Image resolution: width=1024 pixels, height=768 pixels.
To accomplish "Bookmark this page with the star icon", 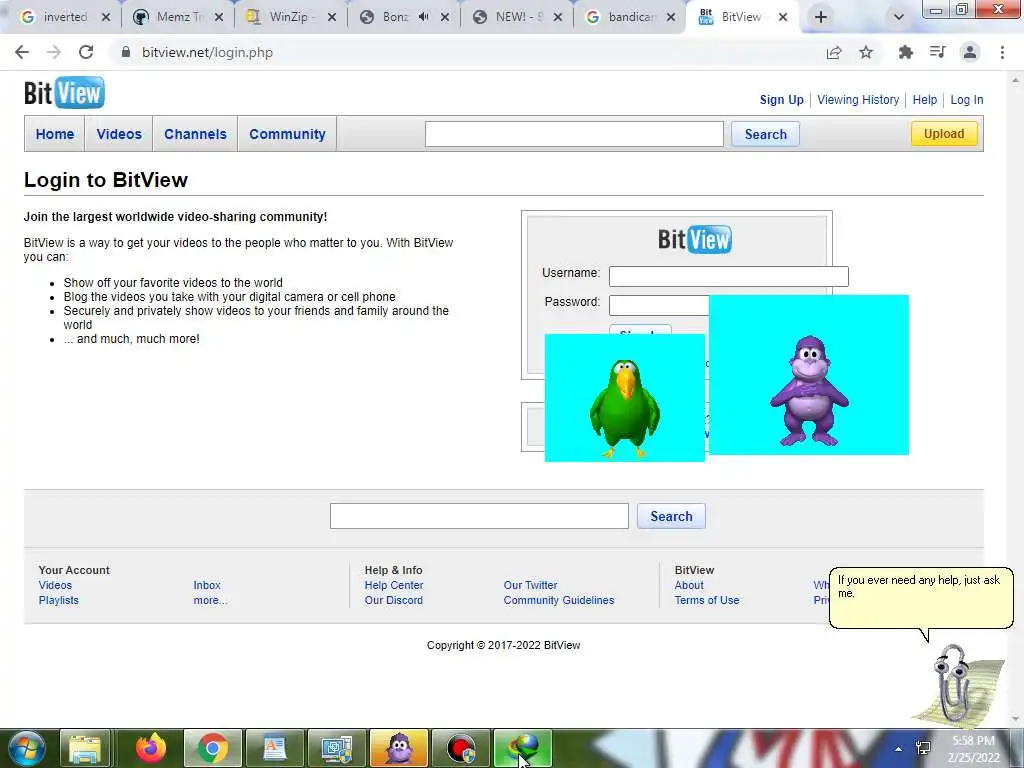I will pos(866,52).
